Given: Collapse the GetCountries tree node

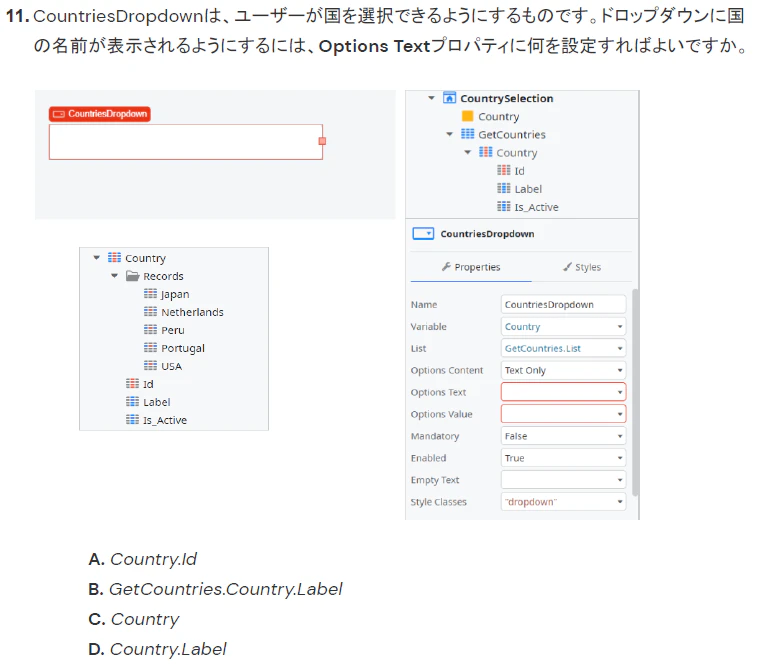Looking at the screenshot, I should (450, 134).
